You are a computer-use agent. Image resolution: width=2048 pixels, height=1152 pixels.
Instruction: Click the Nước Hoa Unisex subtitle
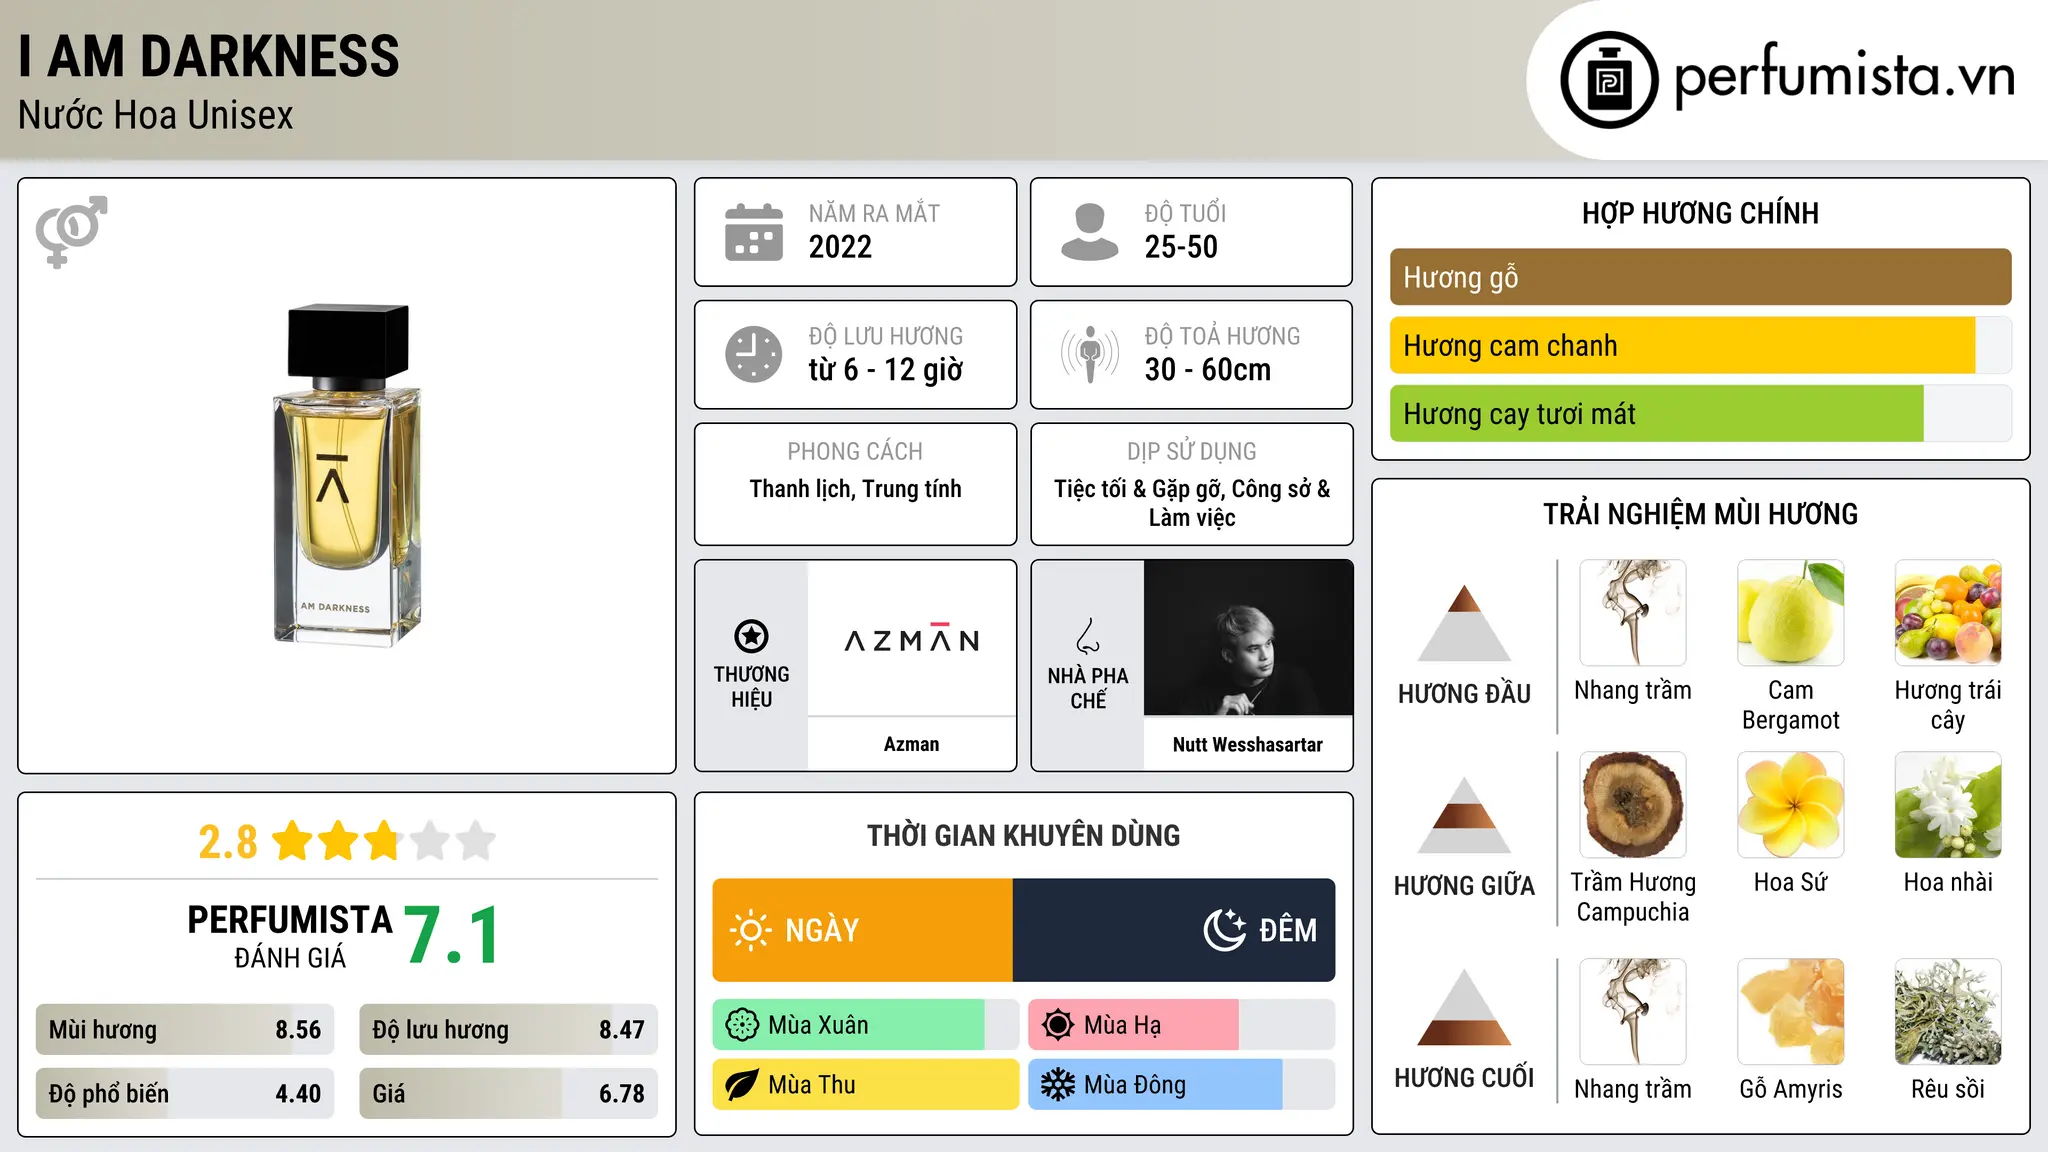coord(156,116)
